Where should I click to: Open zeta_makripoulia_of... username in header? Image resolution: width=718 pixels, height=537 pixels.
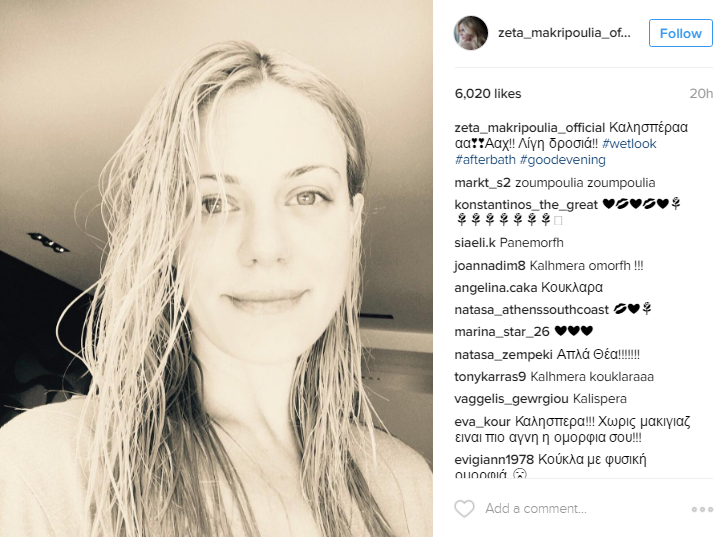click(x=564, y=33)
